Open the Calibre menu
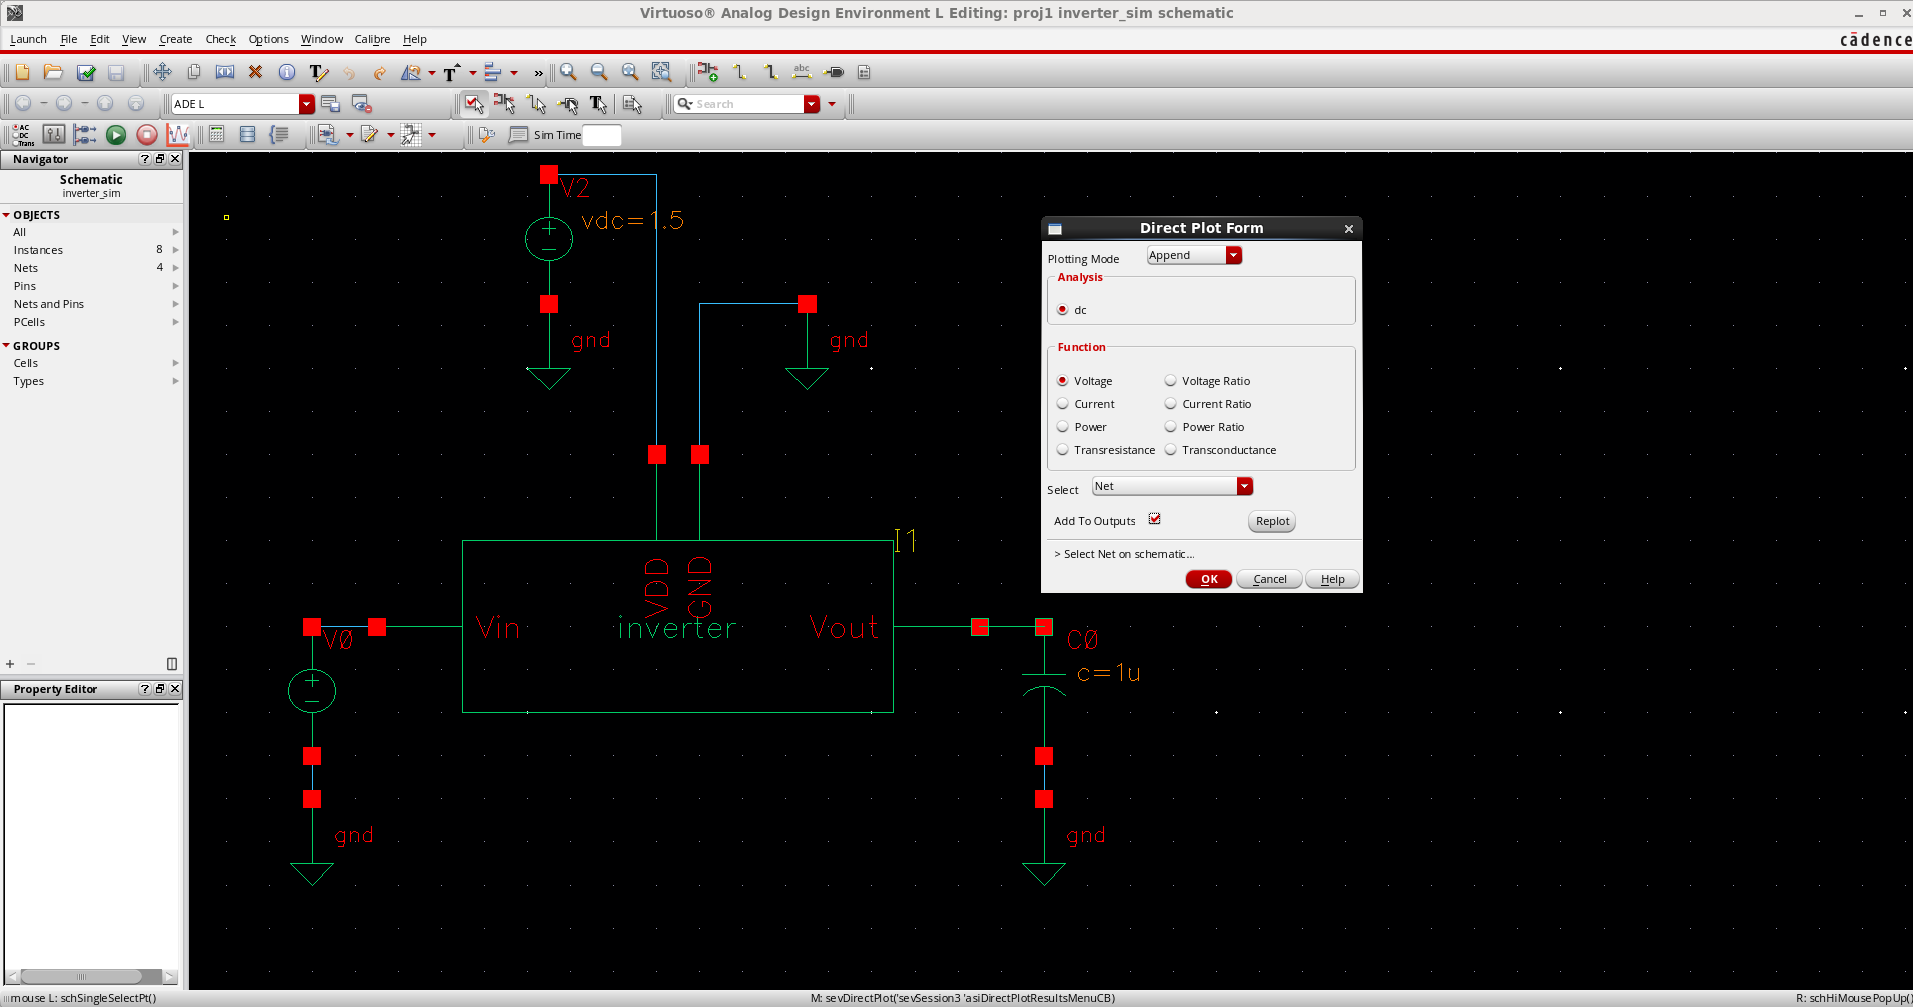Image resolution: width=1913 pixels, height=1007 pixels. 372,39
